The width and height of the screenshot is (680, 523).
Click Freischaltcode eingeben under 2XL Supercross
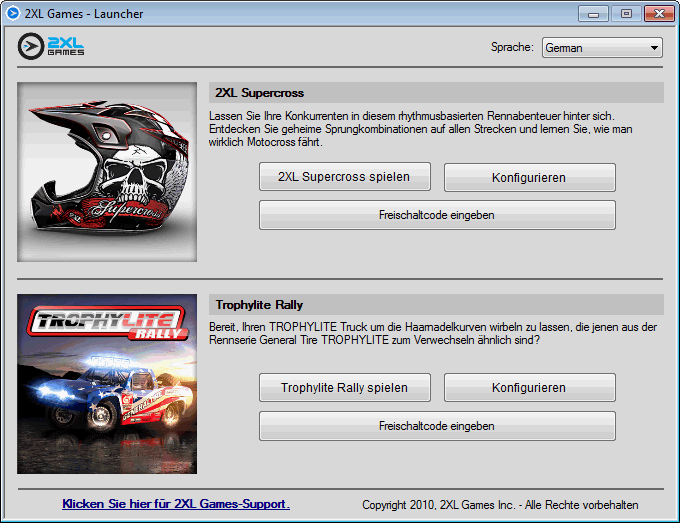[x=437, y=215]
